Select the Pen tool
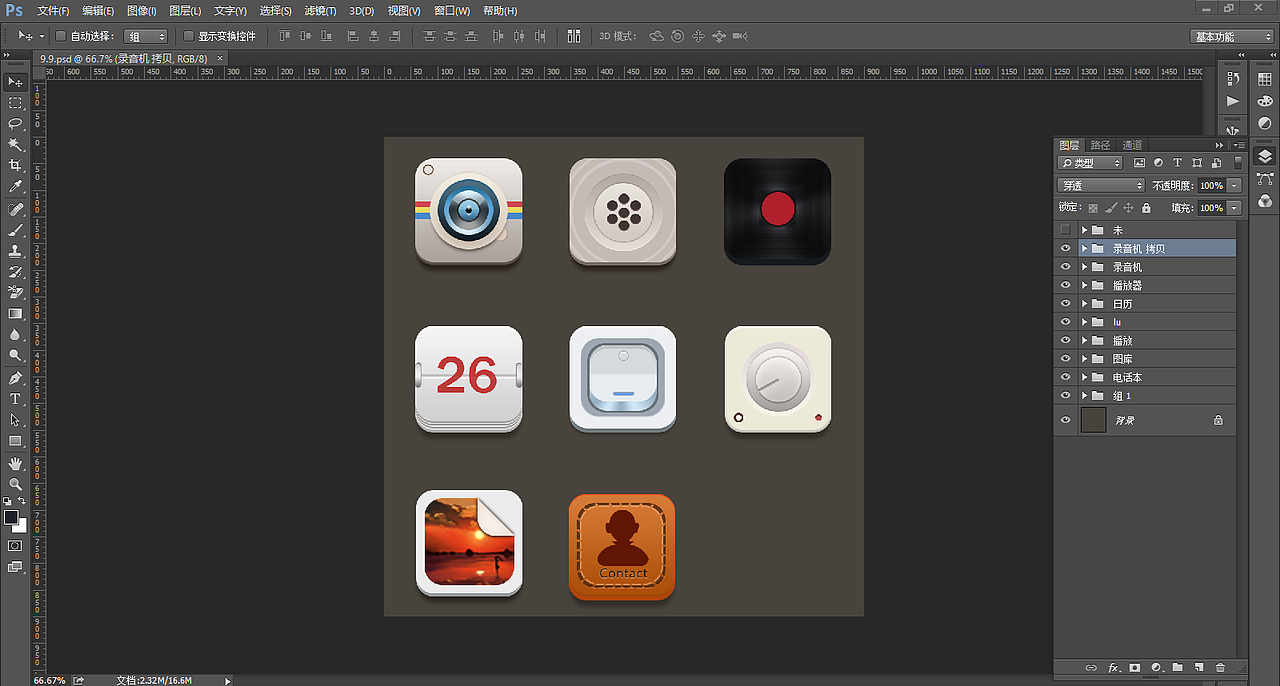Screen dimensions: 1280x686 pos(15,378)
